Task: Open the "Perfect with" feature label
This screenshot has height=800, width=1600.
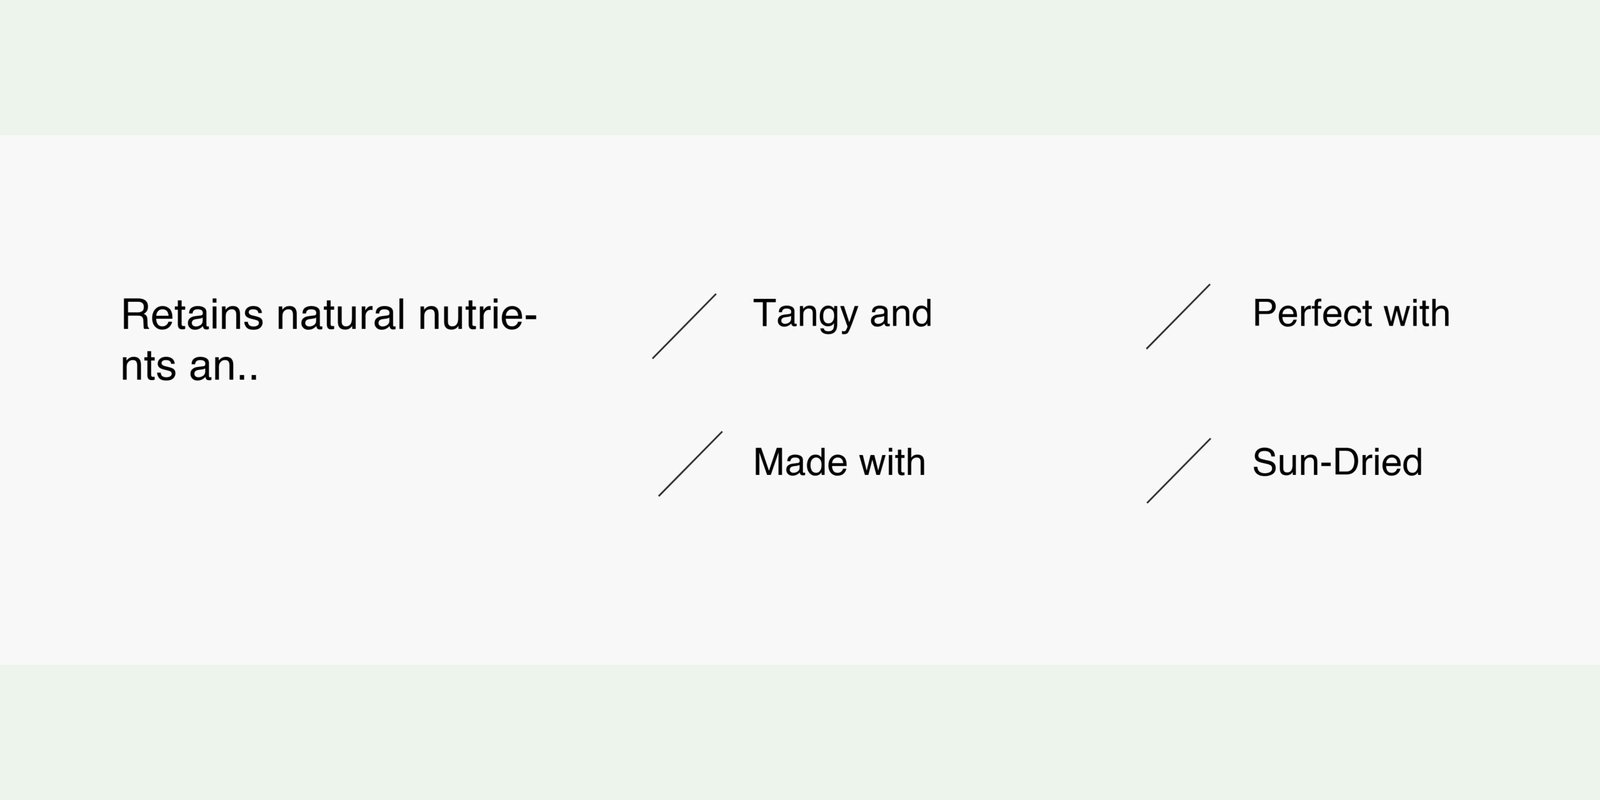Action: coord(1350,314)
